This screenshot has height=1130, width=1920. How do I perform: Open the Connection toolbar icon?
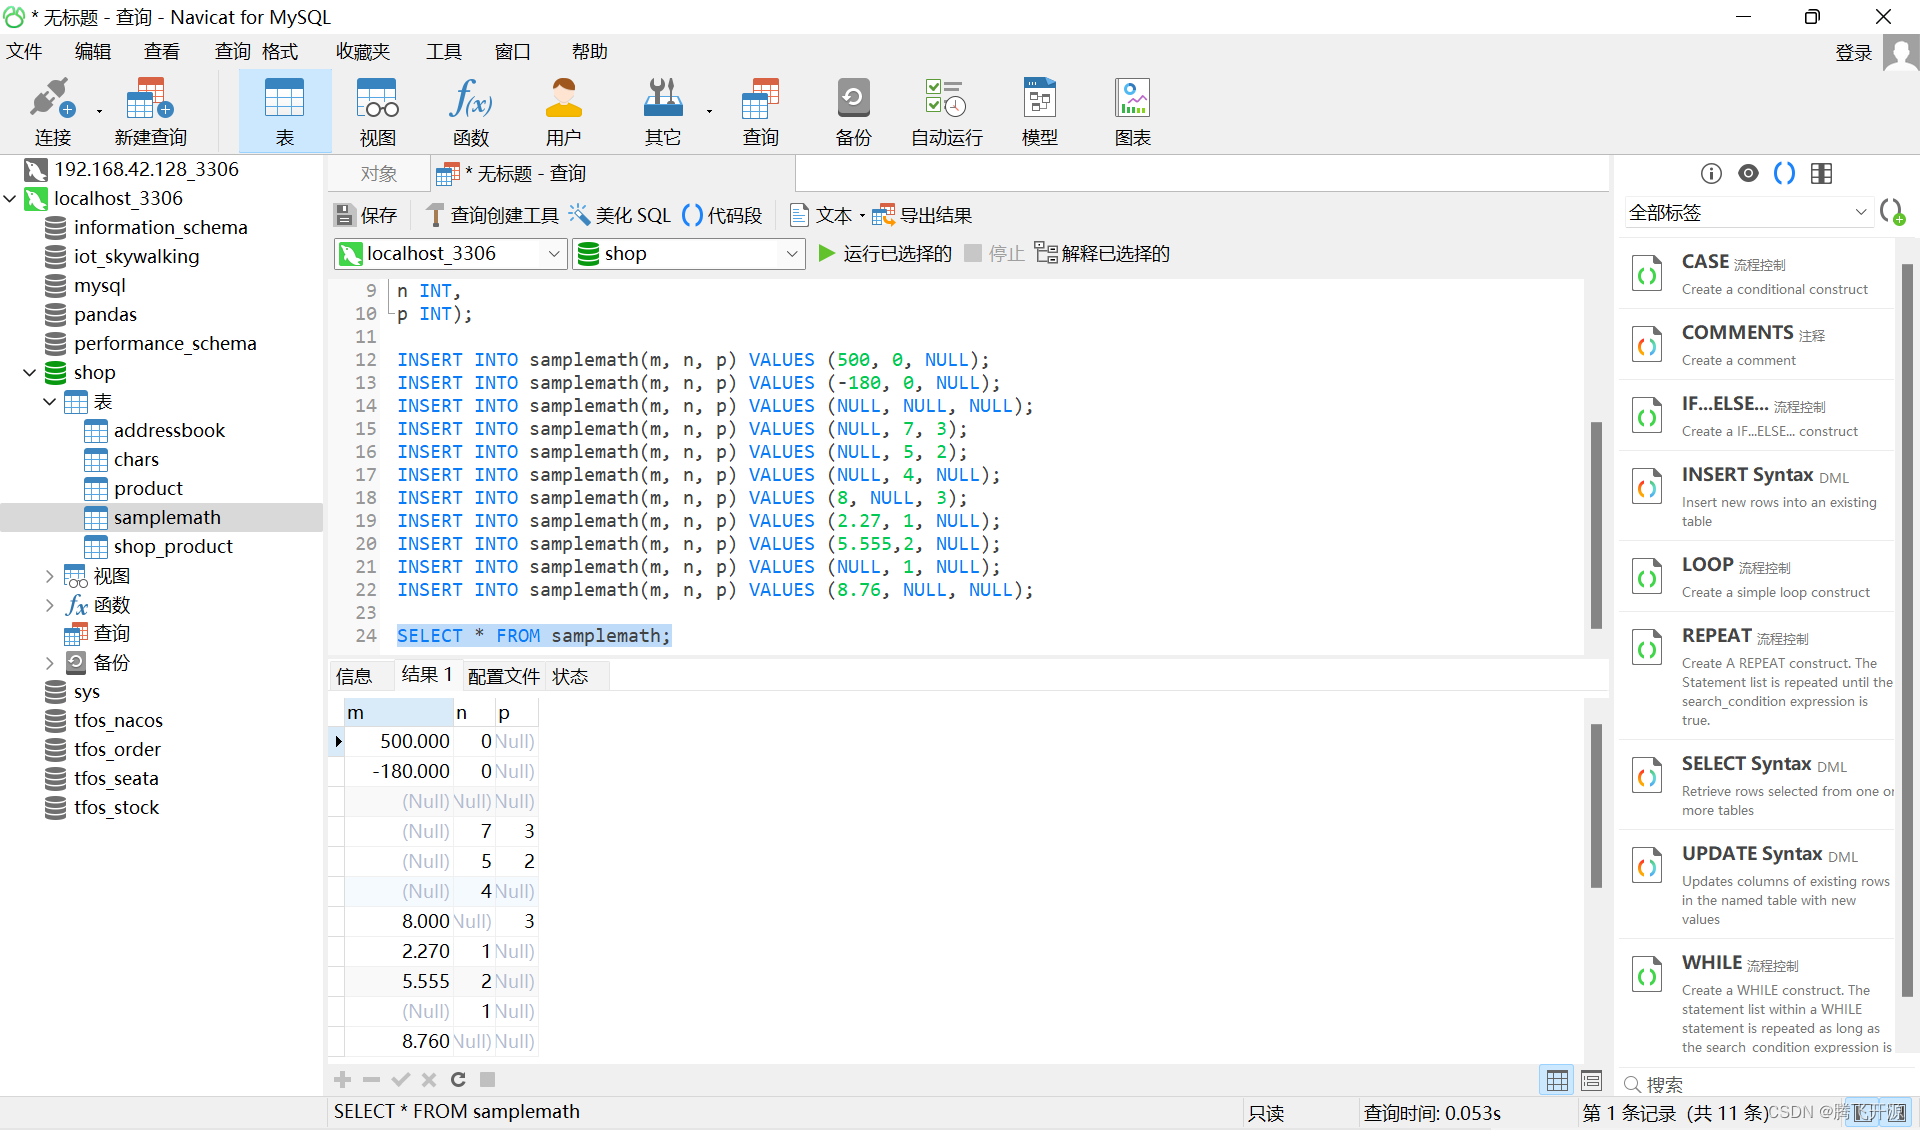tap(52, 111)
